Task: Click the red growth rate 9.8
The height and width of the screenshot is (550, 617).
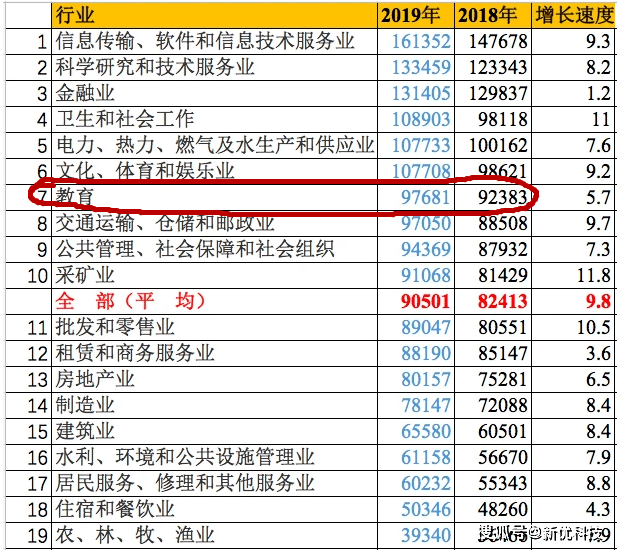Action: tap(598, 301)
